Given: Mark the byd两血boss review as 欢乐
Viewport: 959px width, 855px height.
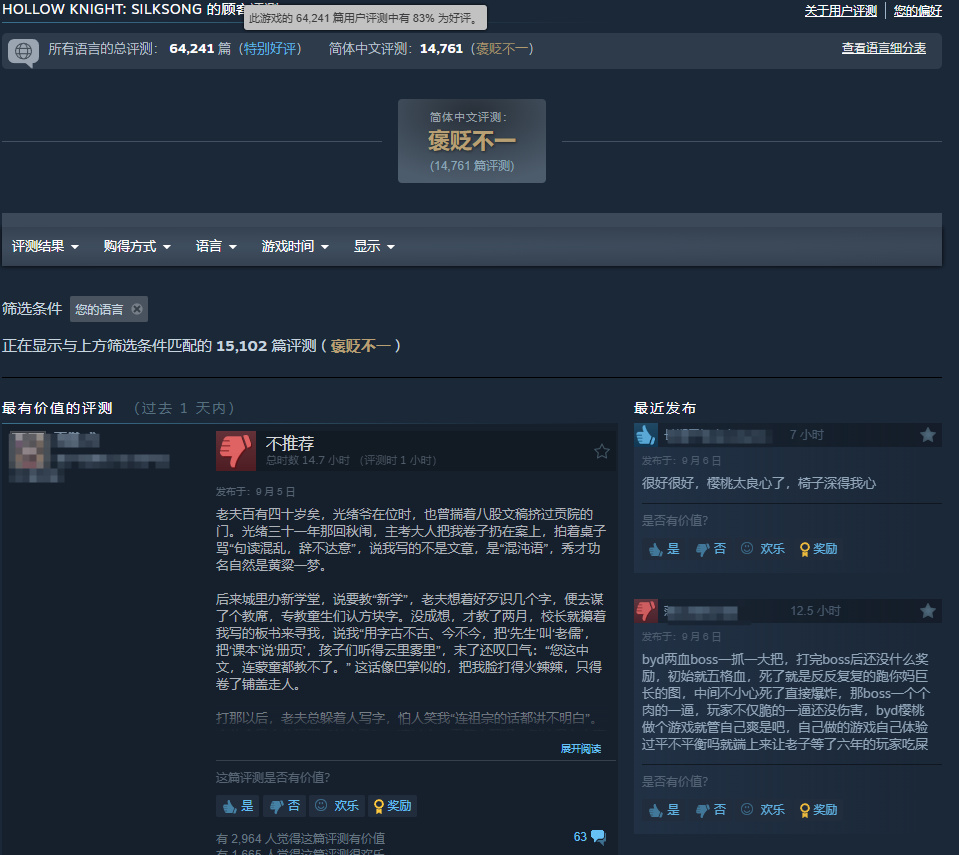Looking at the screenshot, I should [x=763, y=810].
